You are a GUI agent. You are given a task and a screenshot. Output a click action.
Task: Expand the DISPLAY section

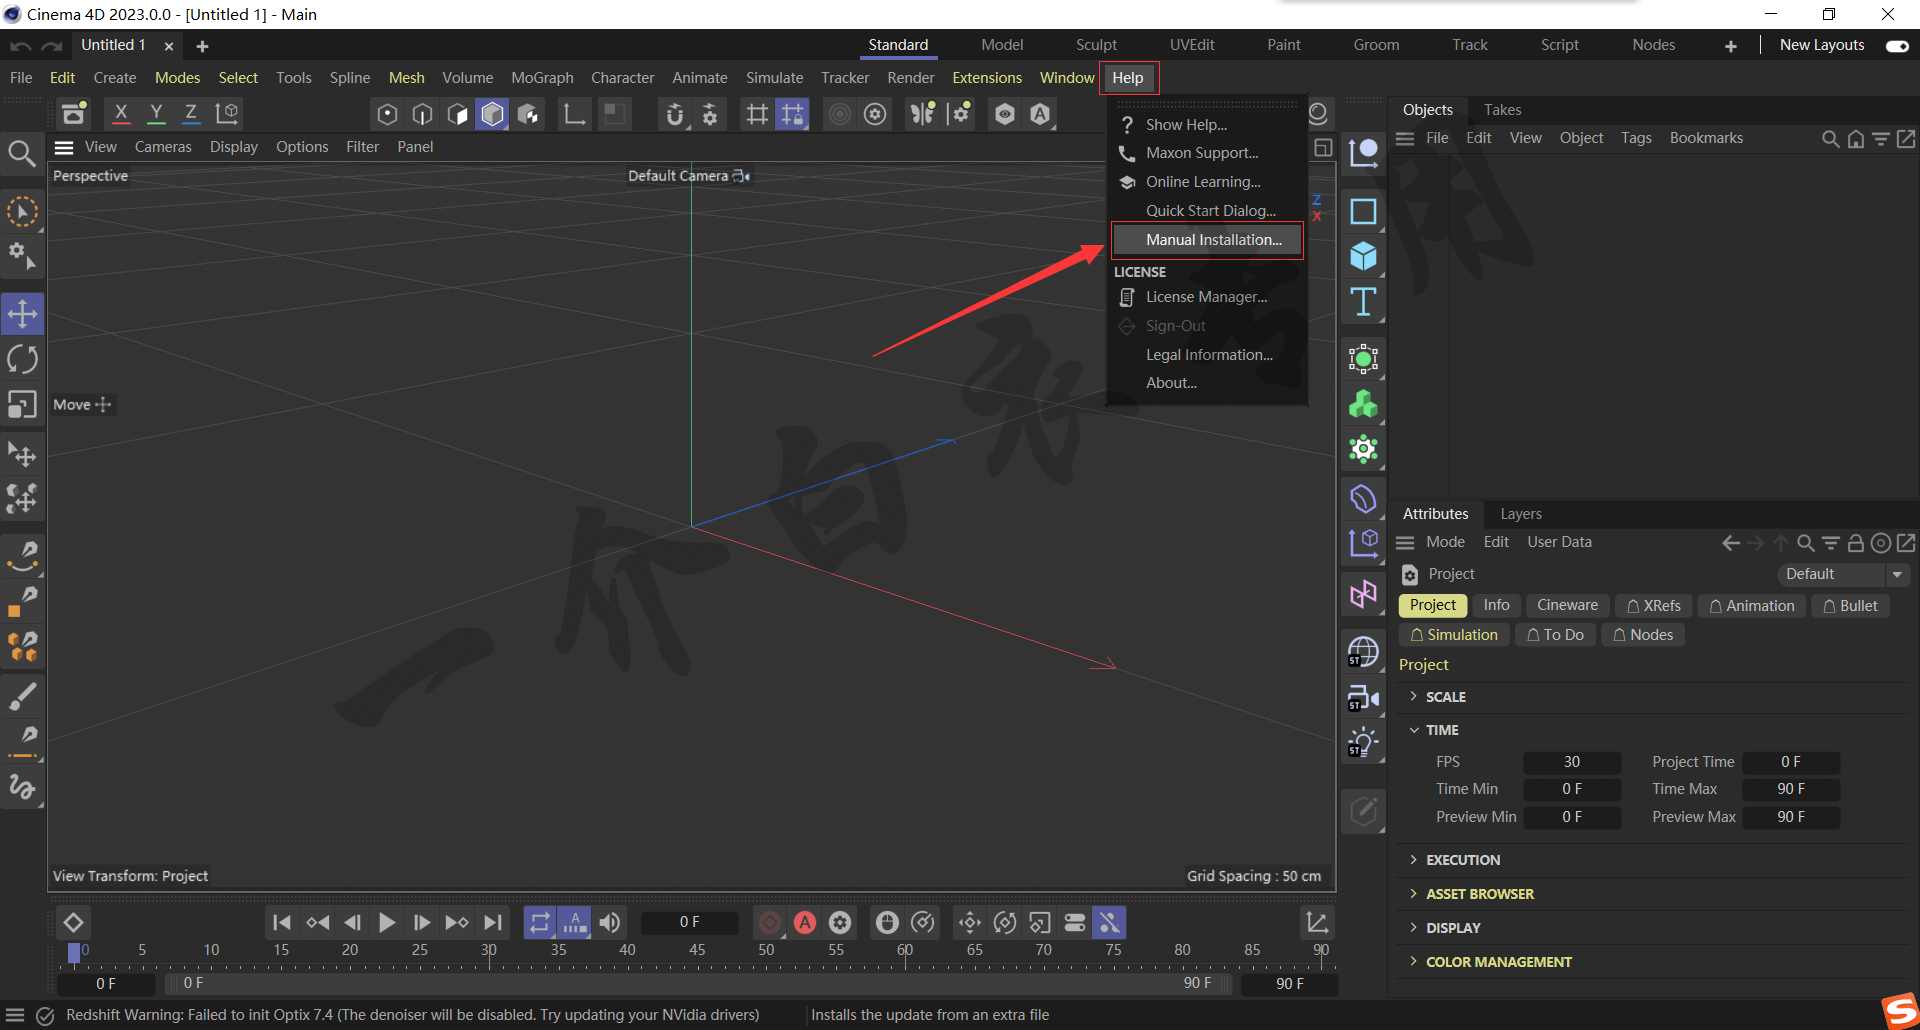coord(1452,928)
